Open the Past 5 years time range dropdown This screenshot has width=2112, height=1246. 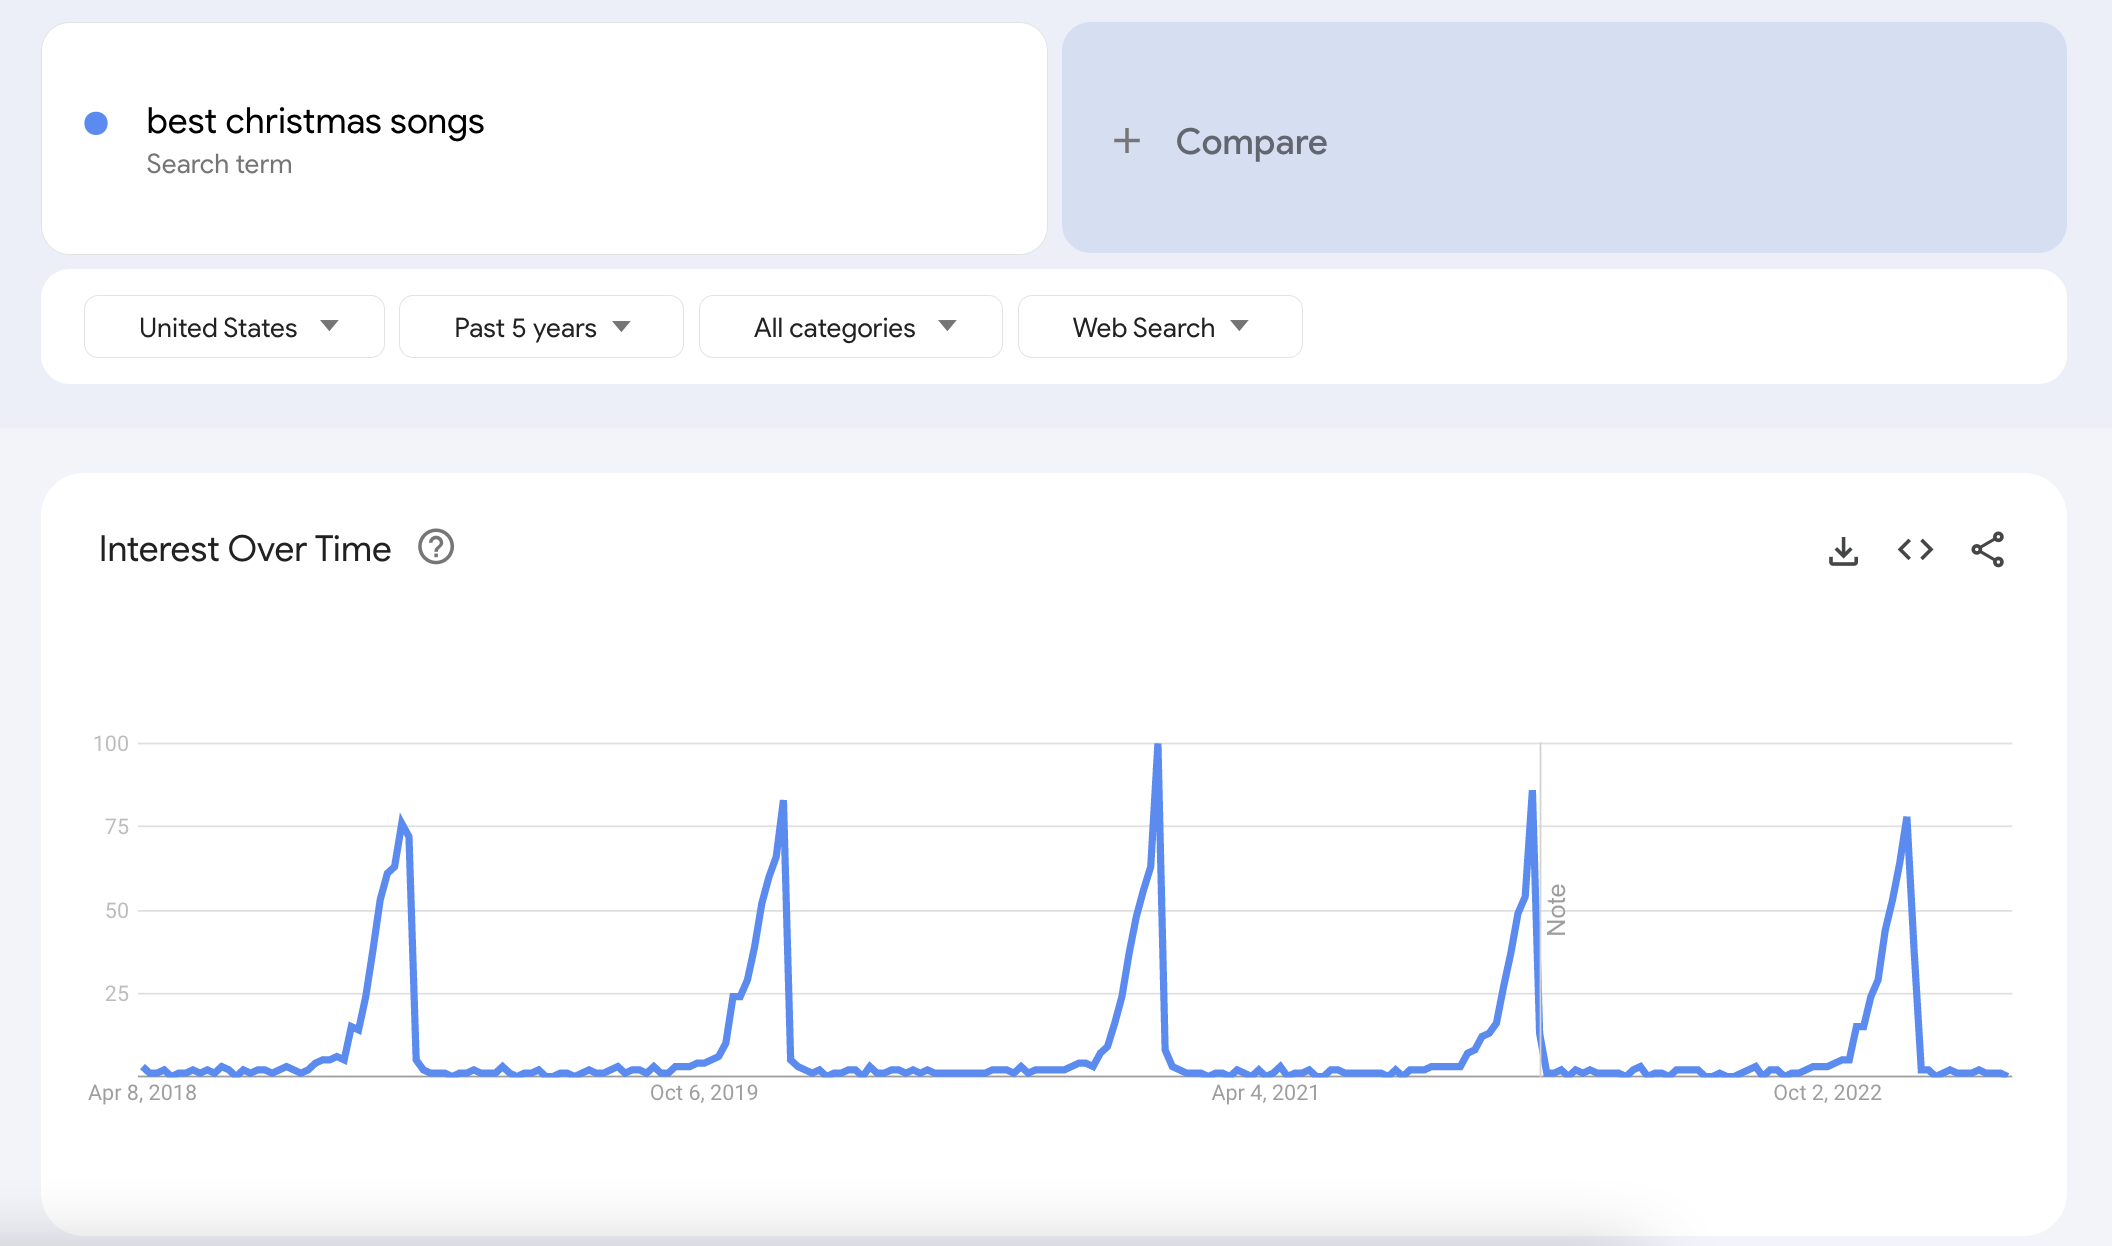click(541, 326)
